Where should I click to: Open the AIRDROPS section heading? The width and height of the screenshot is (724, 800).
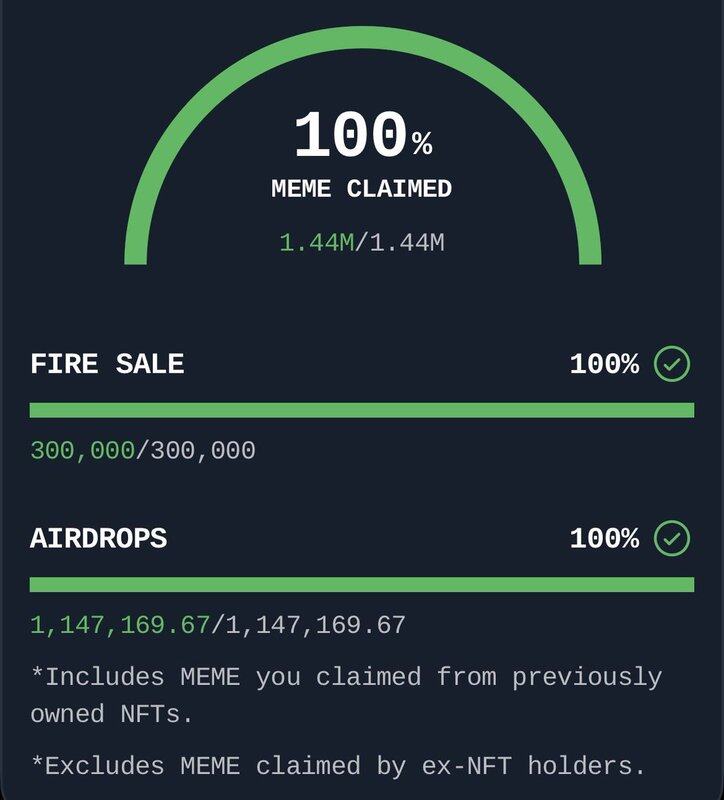pyautogui.click(x=98, y=538)
